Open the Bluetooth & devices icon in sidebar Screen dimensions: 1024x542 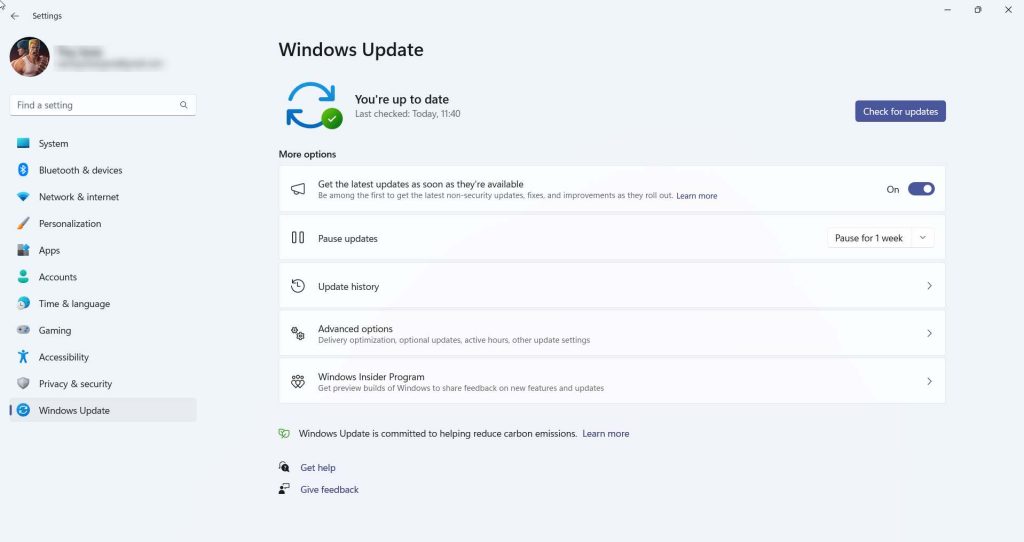(x=23, y=170)
